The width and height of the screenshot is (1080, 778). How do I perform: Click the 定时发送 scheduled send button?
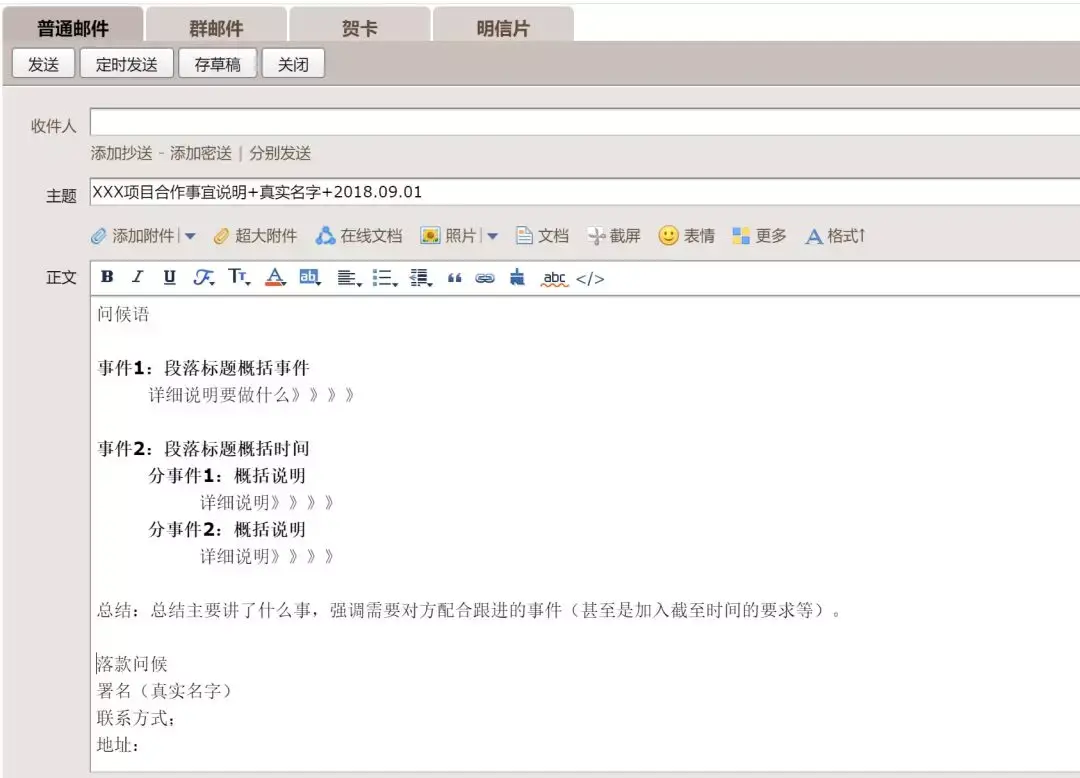[x=127, y=62]
